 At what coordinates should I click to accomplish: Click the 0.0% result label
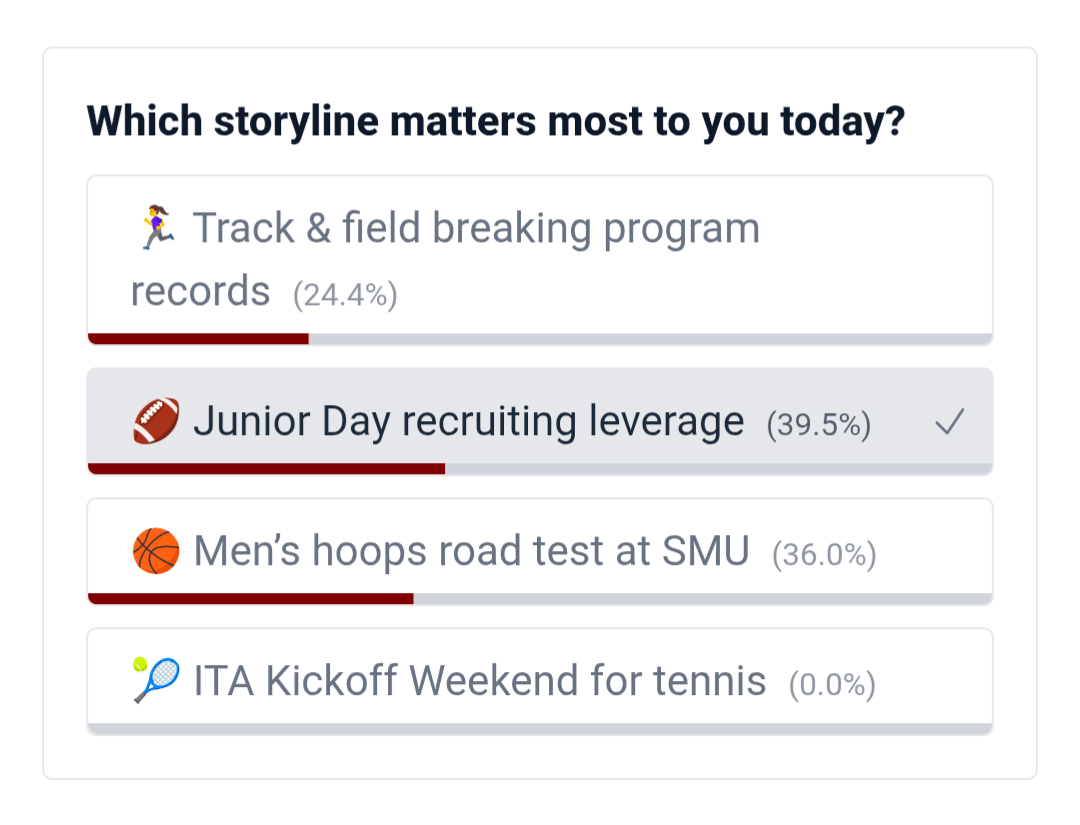tap(832, 685)
